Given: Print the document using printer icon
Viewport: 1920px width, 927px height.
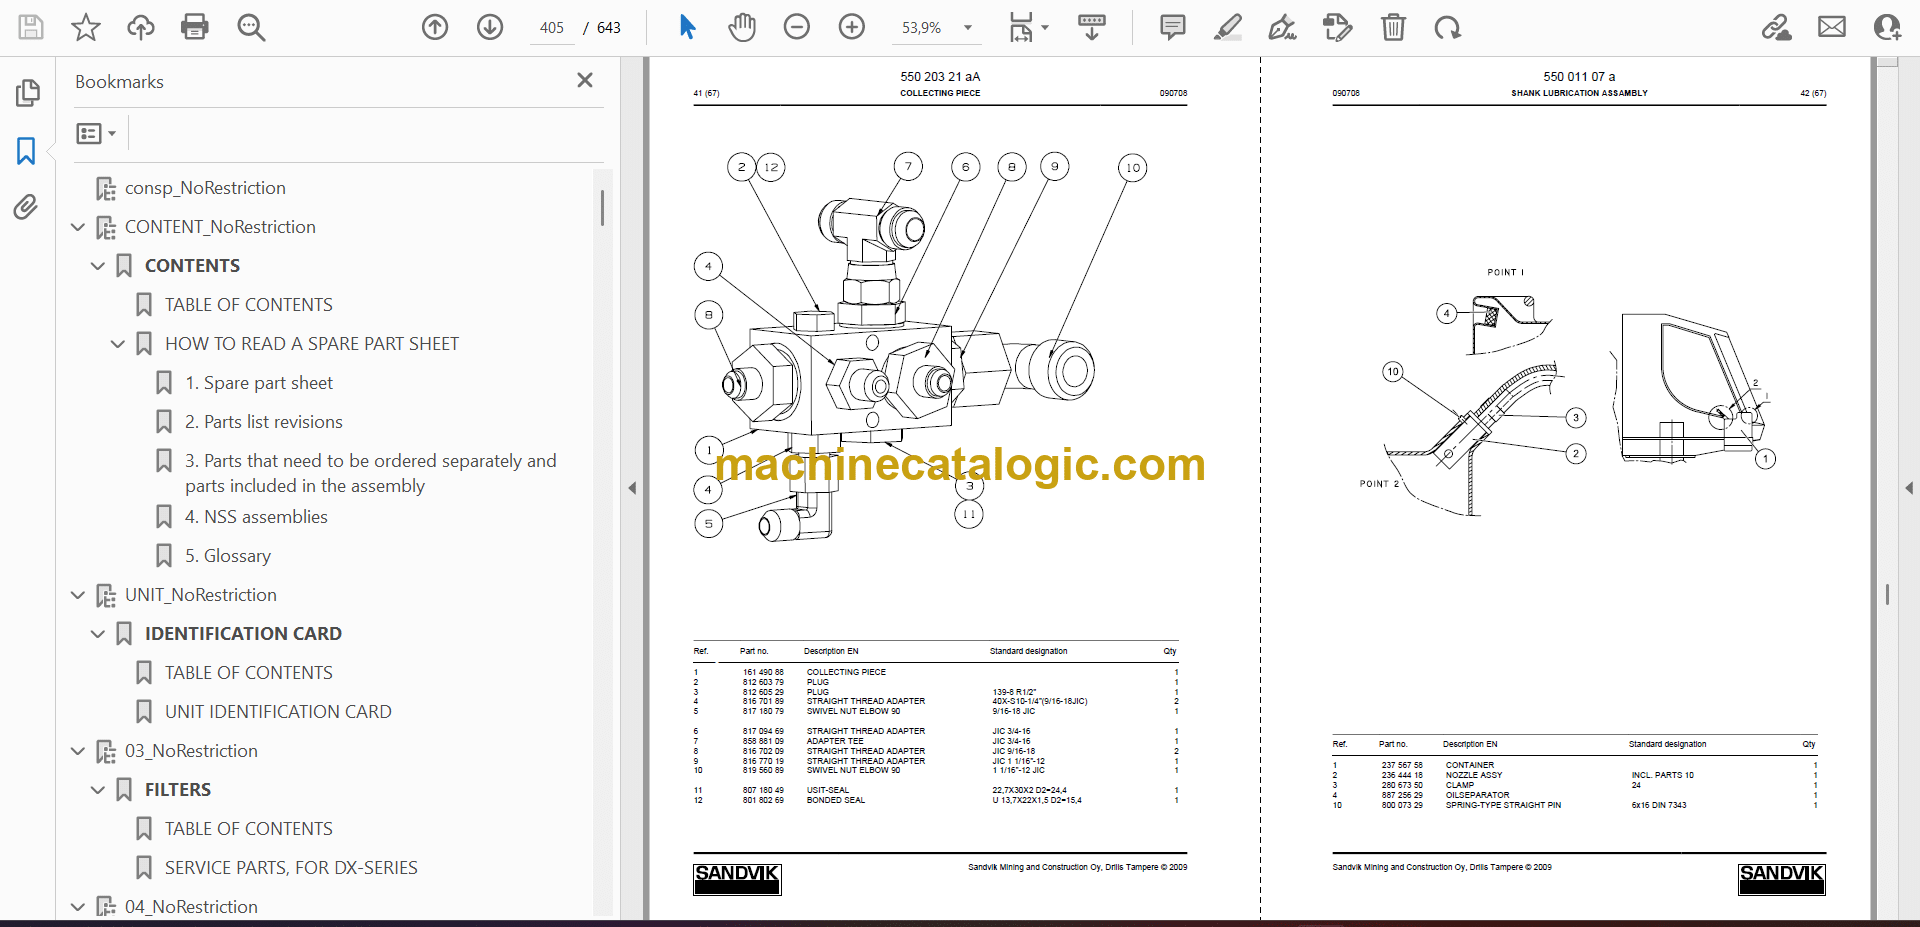Looking at the screenshot, I should (195, 27).
